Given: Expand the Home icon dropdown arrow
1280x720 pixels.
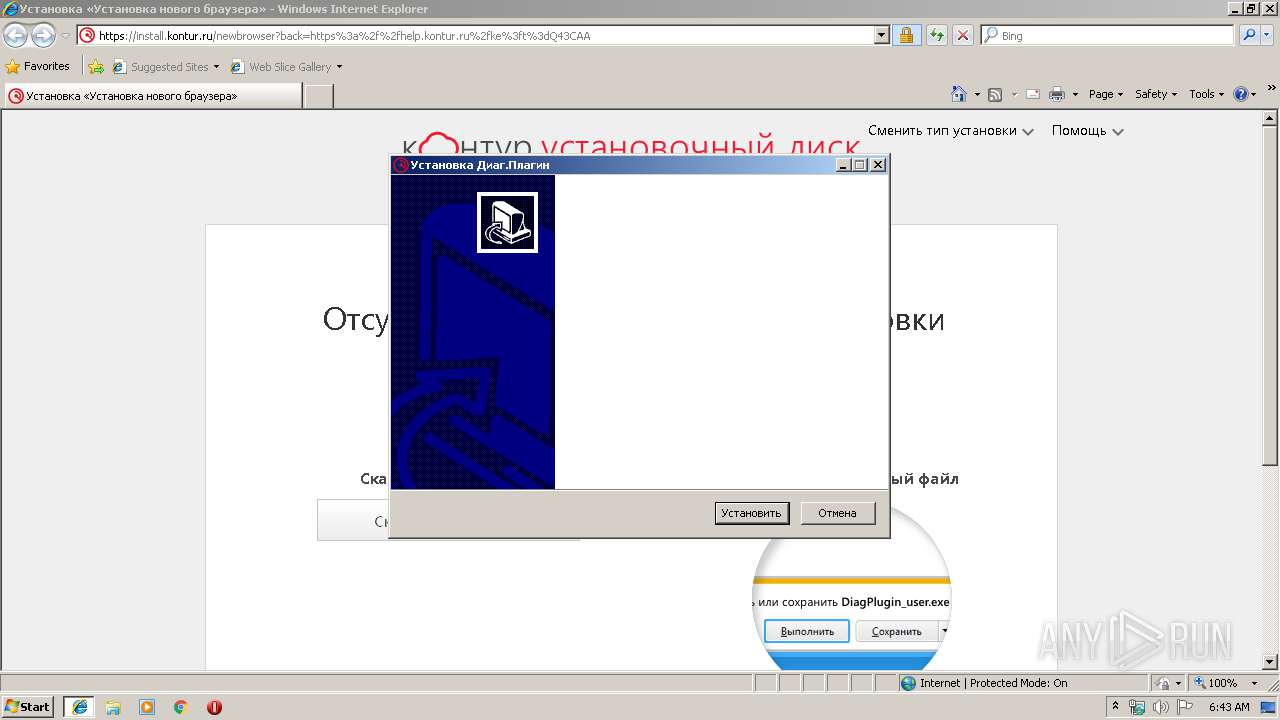Looking at the screenshot, I should (x=976, y=94).
